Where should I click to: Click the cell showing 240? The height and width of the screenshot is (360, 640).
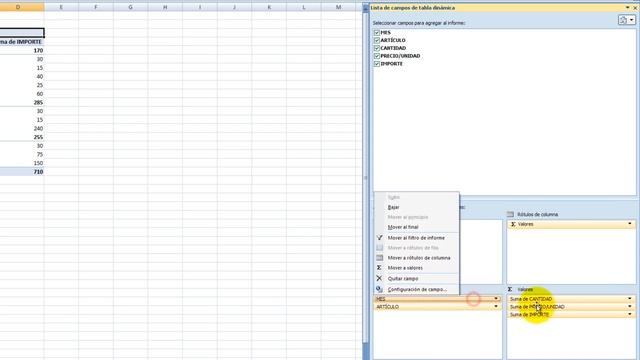point(22,129)
